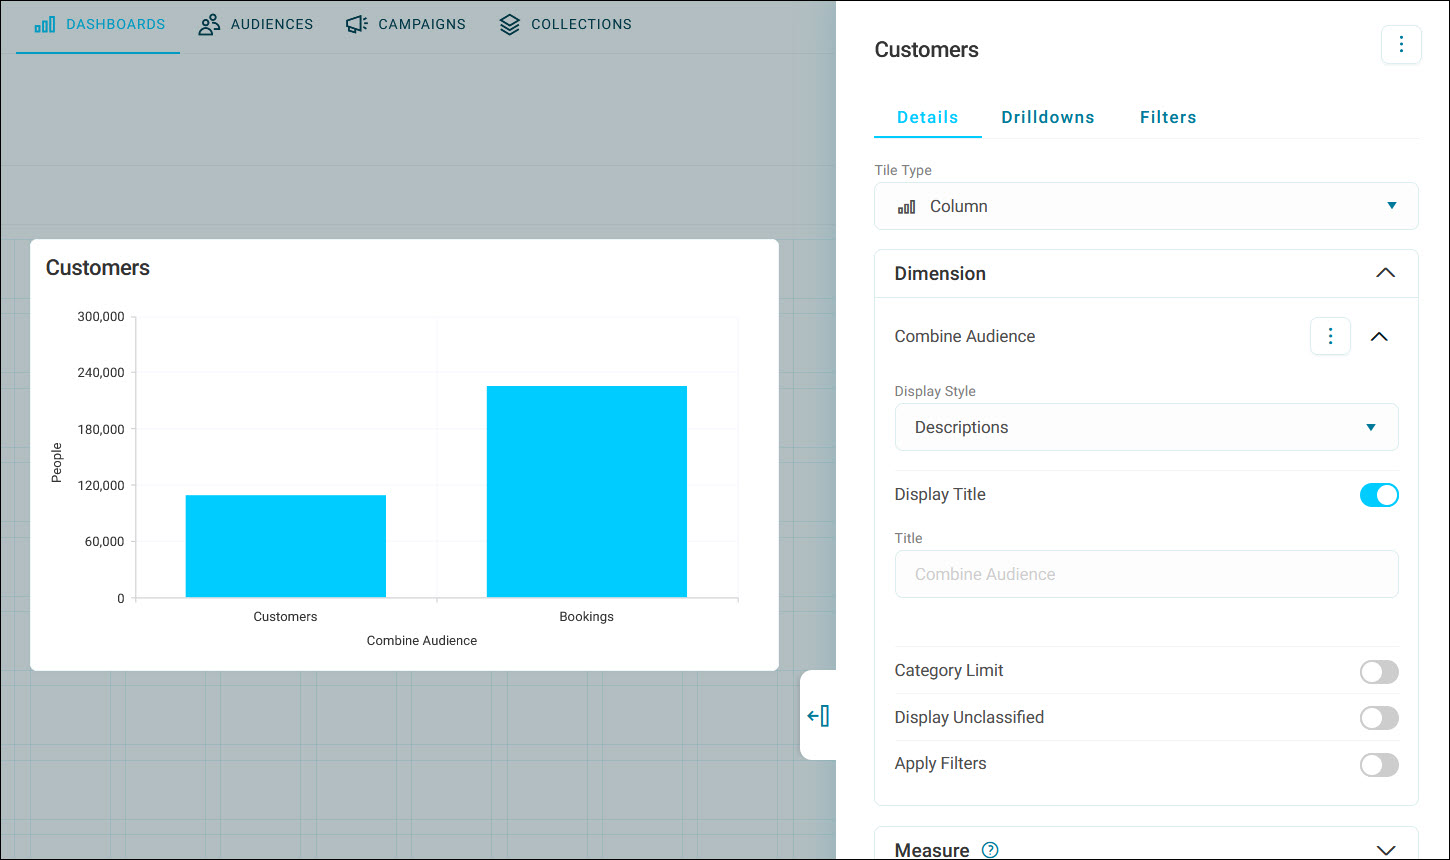This screenshot has height=860, width=1450.
Task: Click the Title input field
Action: (x=1146, y=574)
